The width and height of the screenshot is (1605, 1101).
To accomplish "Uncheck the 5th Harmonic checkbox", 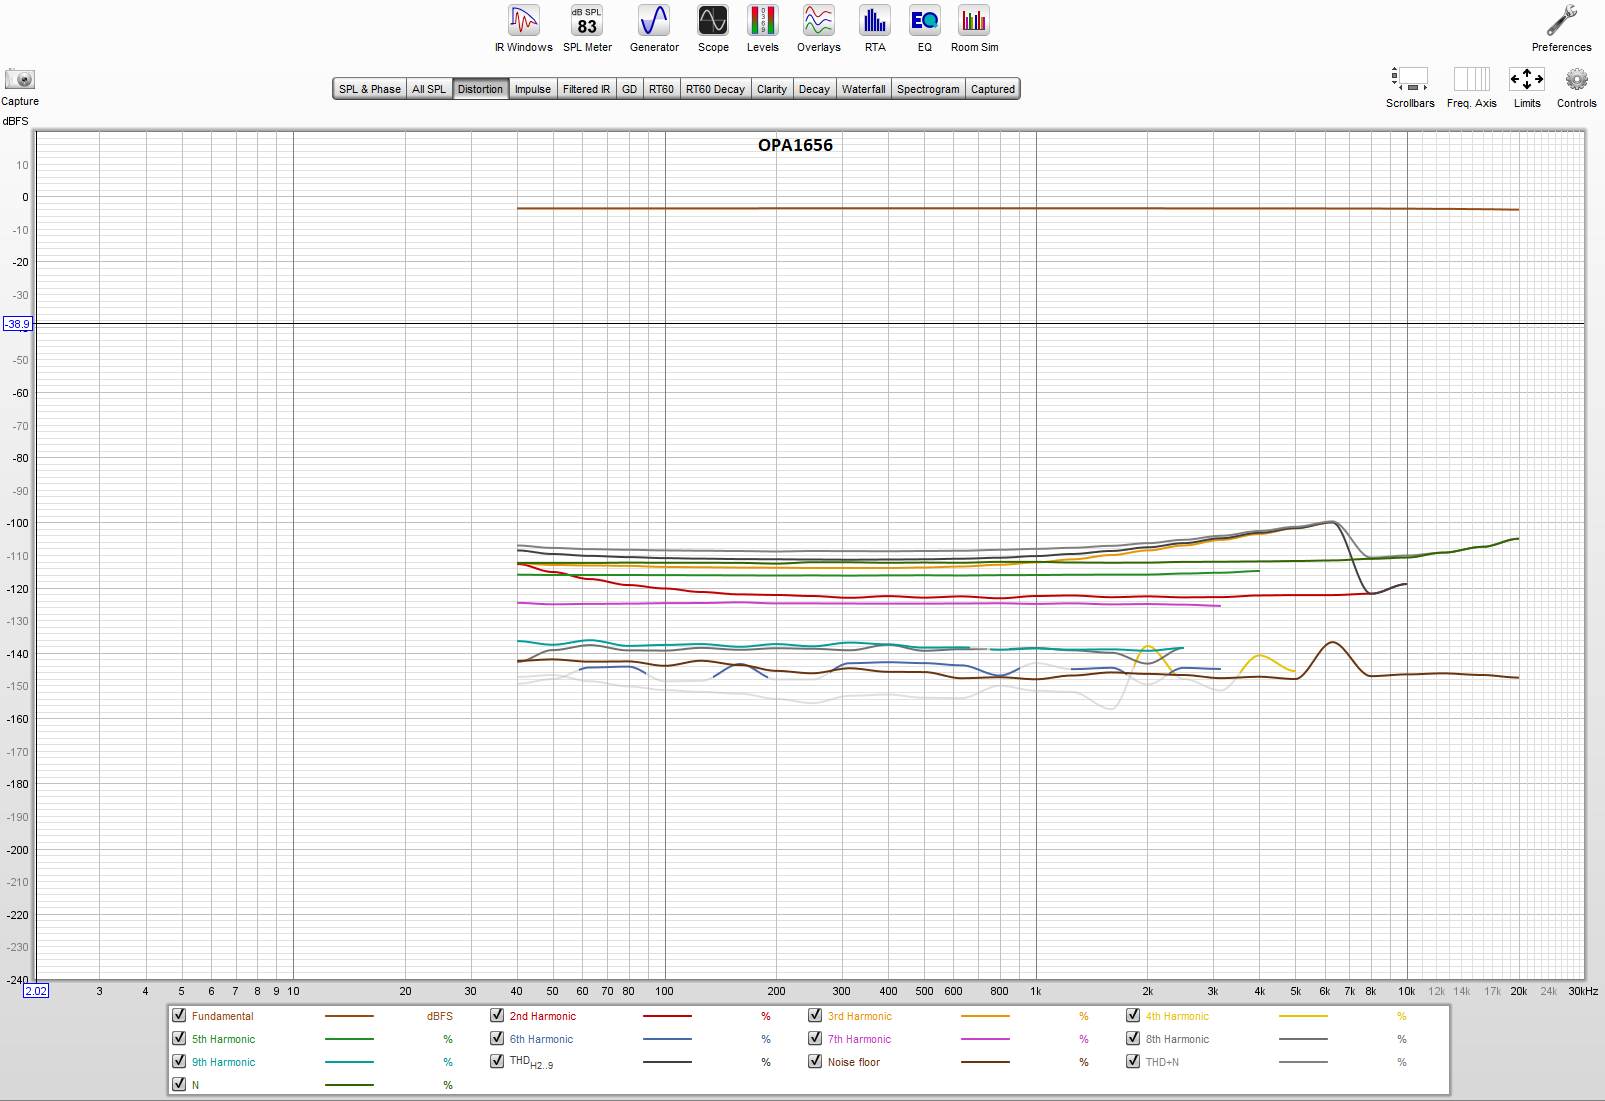I will coord(179,1038).
